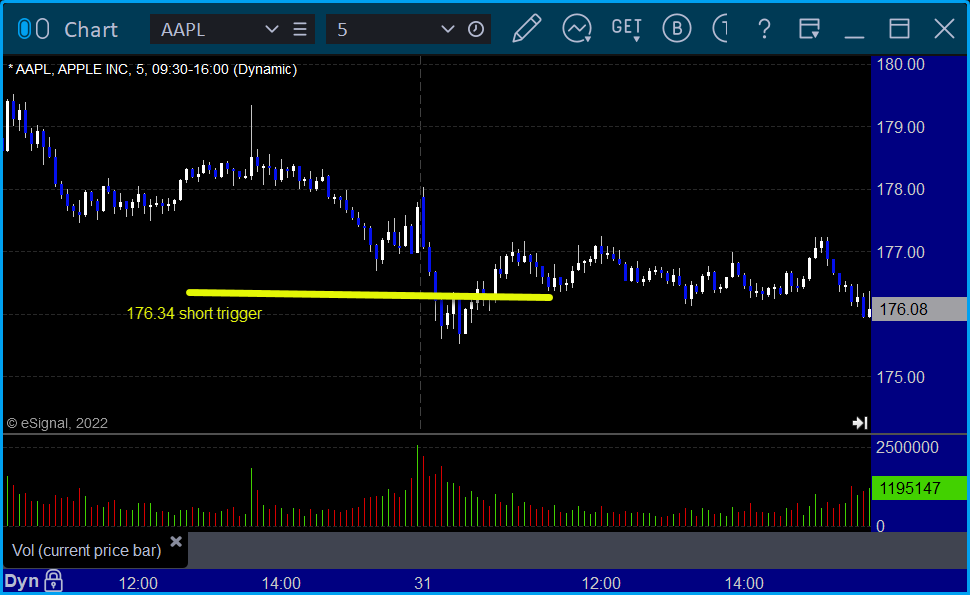Click the Chart window title text
The width and height of the screenshot is (970, 595).
(x=91, y=30)
